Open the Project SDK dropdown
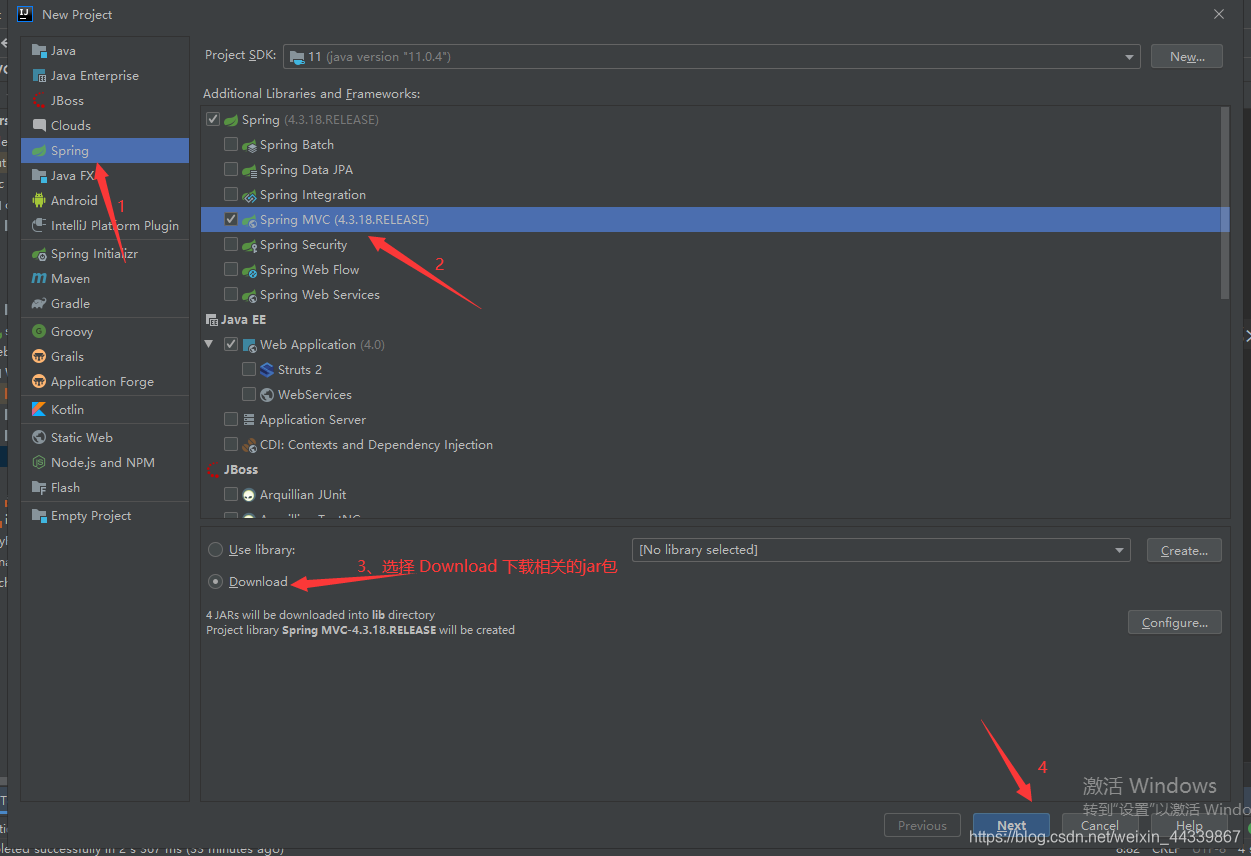 pyautogui.click(x=712, y=57)
